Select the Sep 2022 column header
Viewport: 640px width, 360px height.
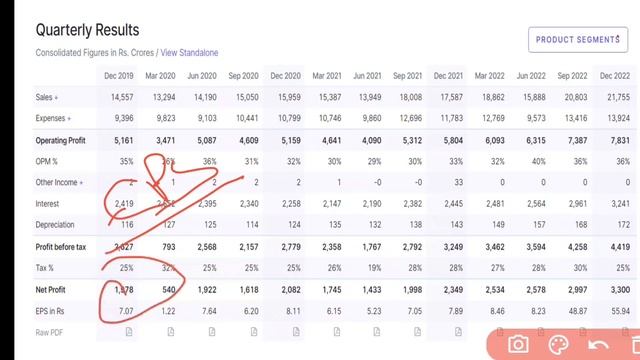[572, 76]
